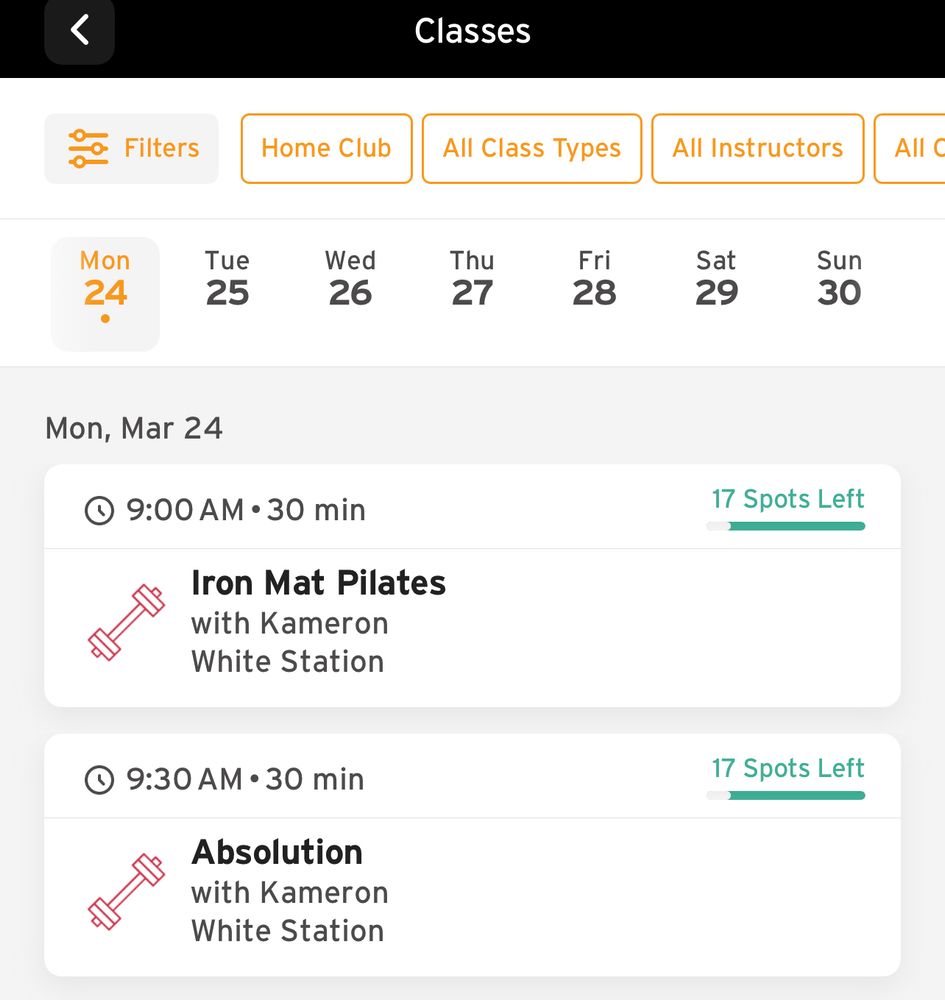Open the All Class Types filter

[x=532, y=149]
